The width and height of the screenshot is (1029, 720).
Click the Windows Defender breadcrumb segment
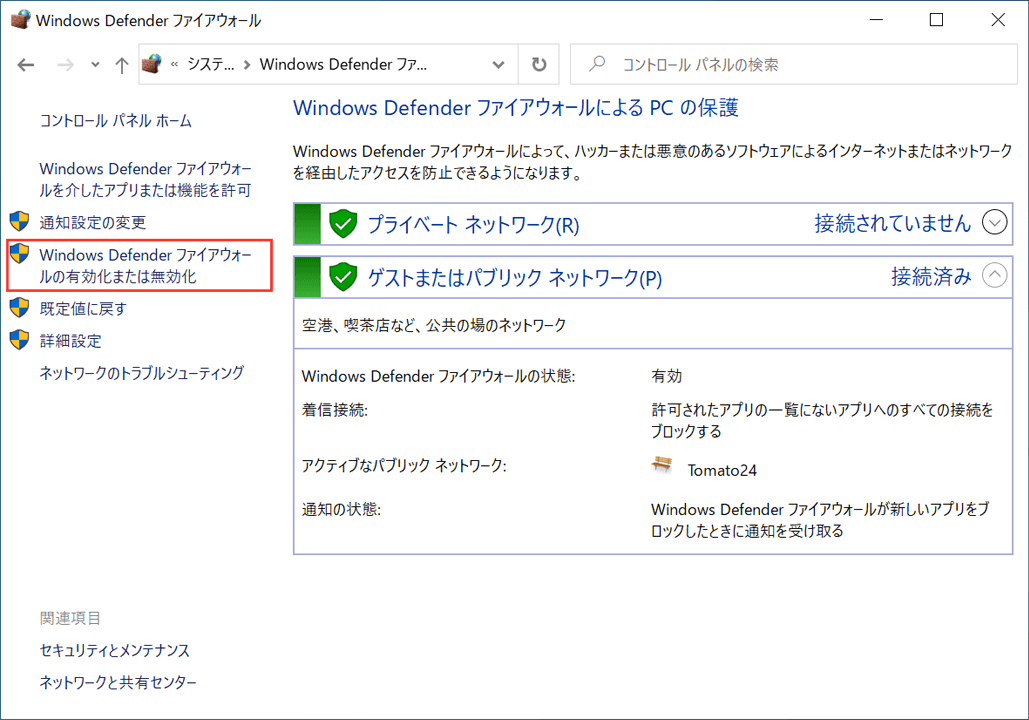pyautogui.click(x=343, y=64)
